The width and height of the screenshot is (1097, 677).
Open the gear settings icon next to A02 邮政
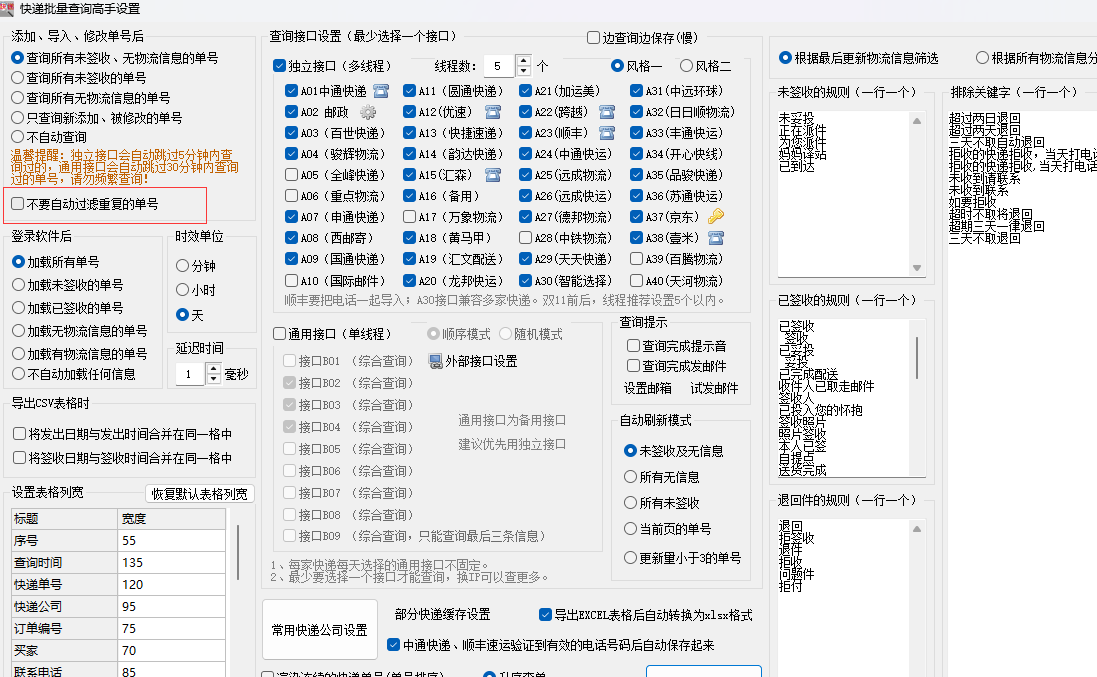[x=368, y=112]
